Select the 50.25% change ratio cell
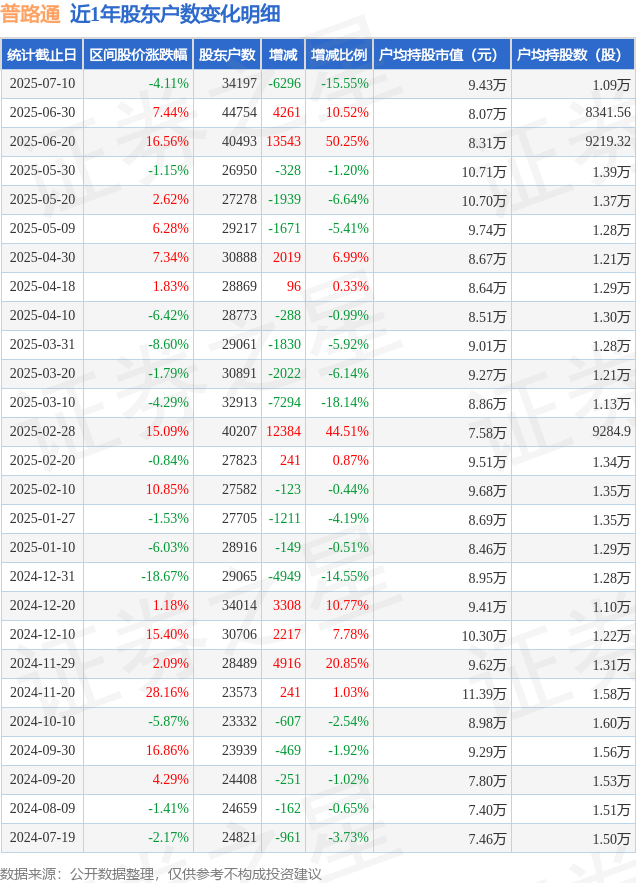 coord(347,141)
